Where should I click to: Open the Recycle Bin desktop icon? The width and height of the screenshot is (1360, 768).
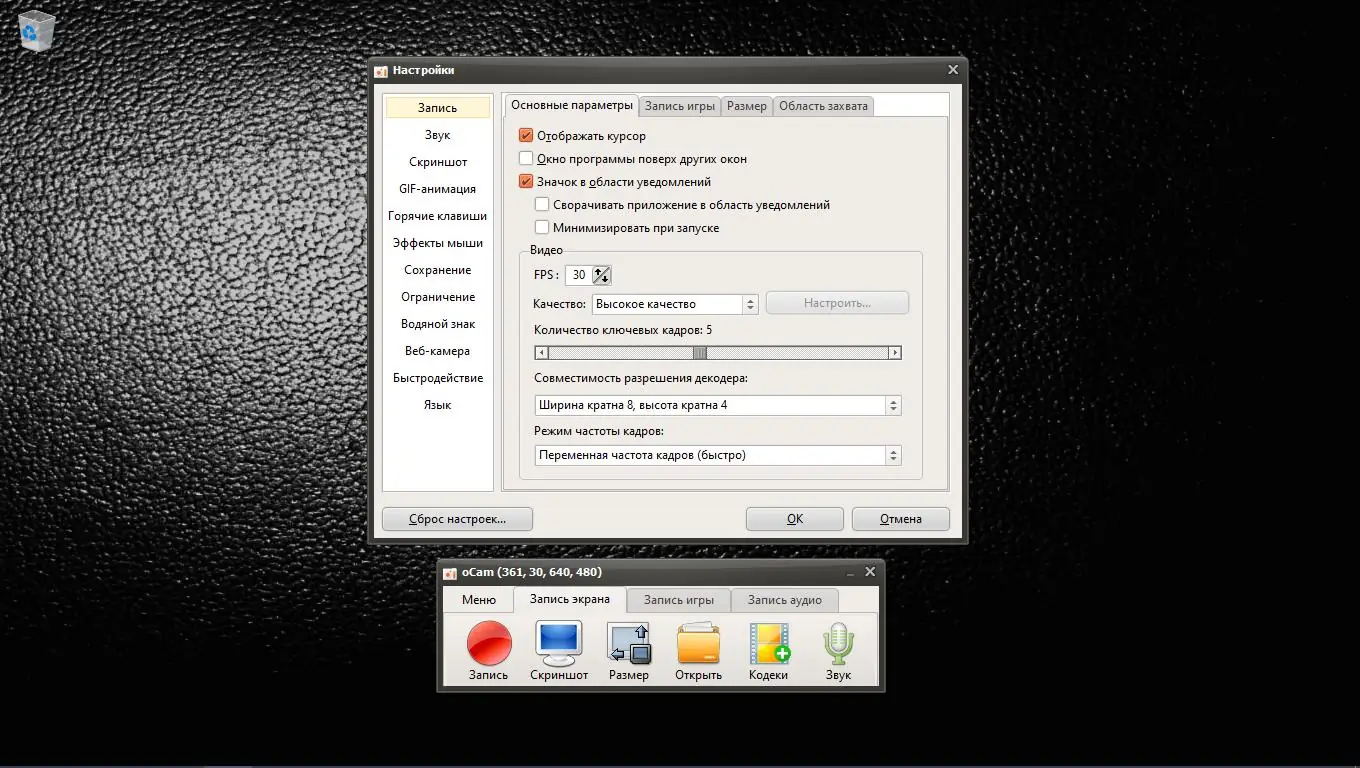point(36,30)
